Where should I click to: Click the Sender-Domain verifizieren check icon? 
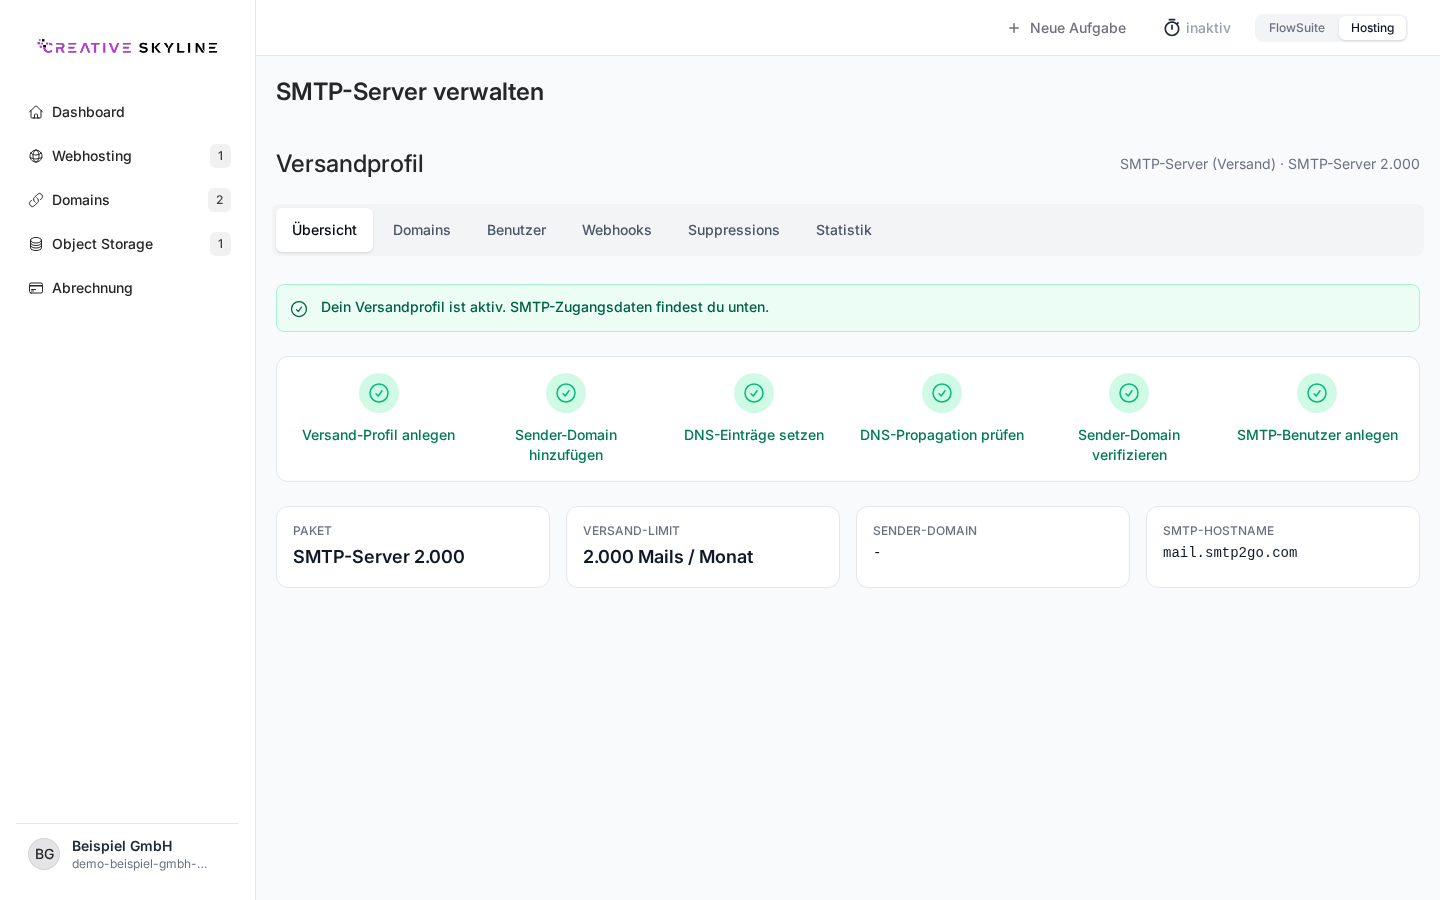point(1129,393)
